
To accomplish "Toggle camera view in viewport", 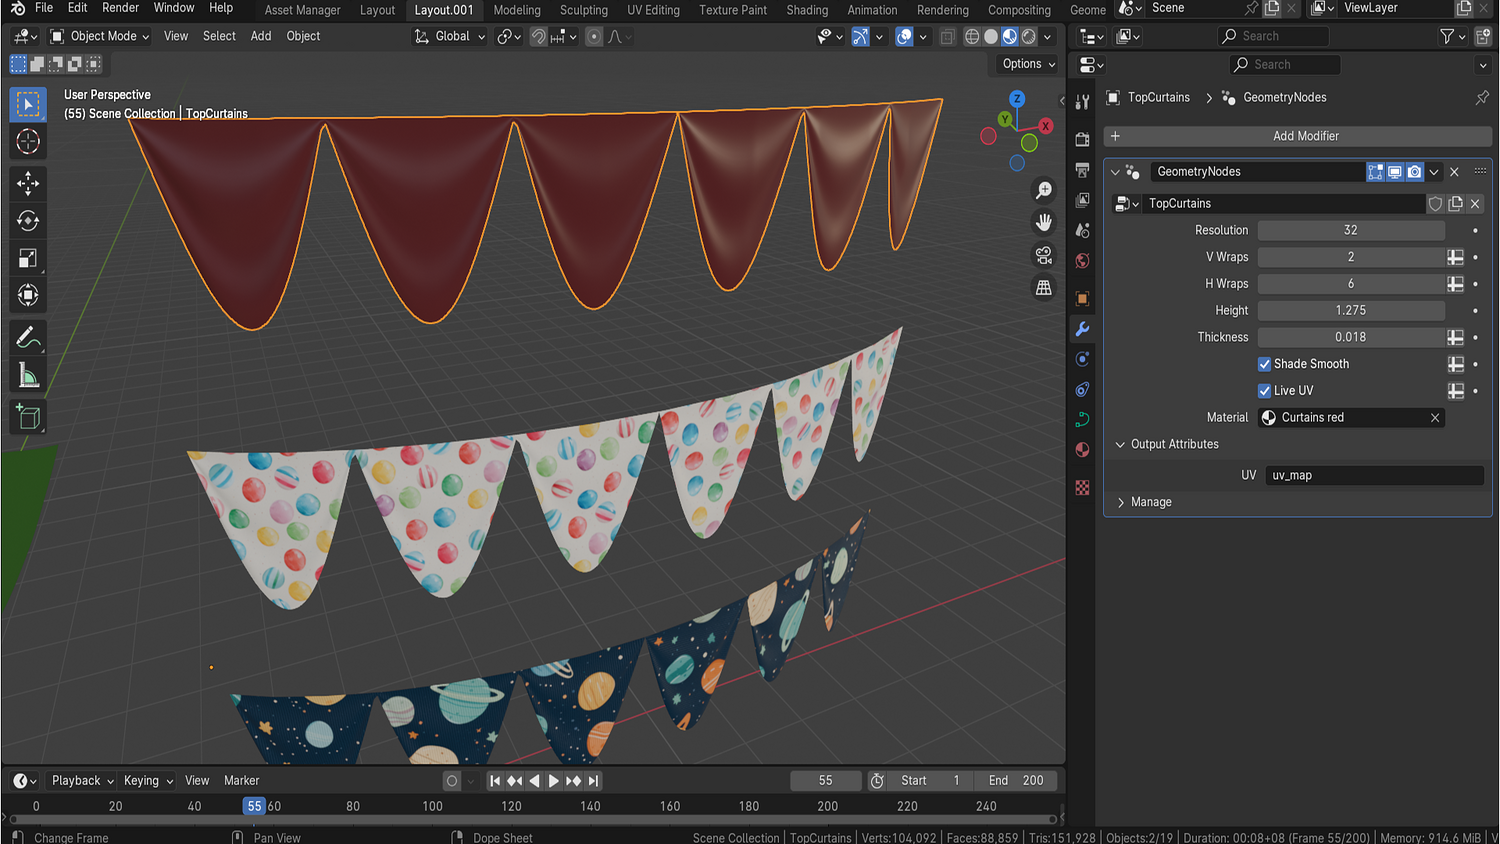I will coord(1044,255).
